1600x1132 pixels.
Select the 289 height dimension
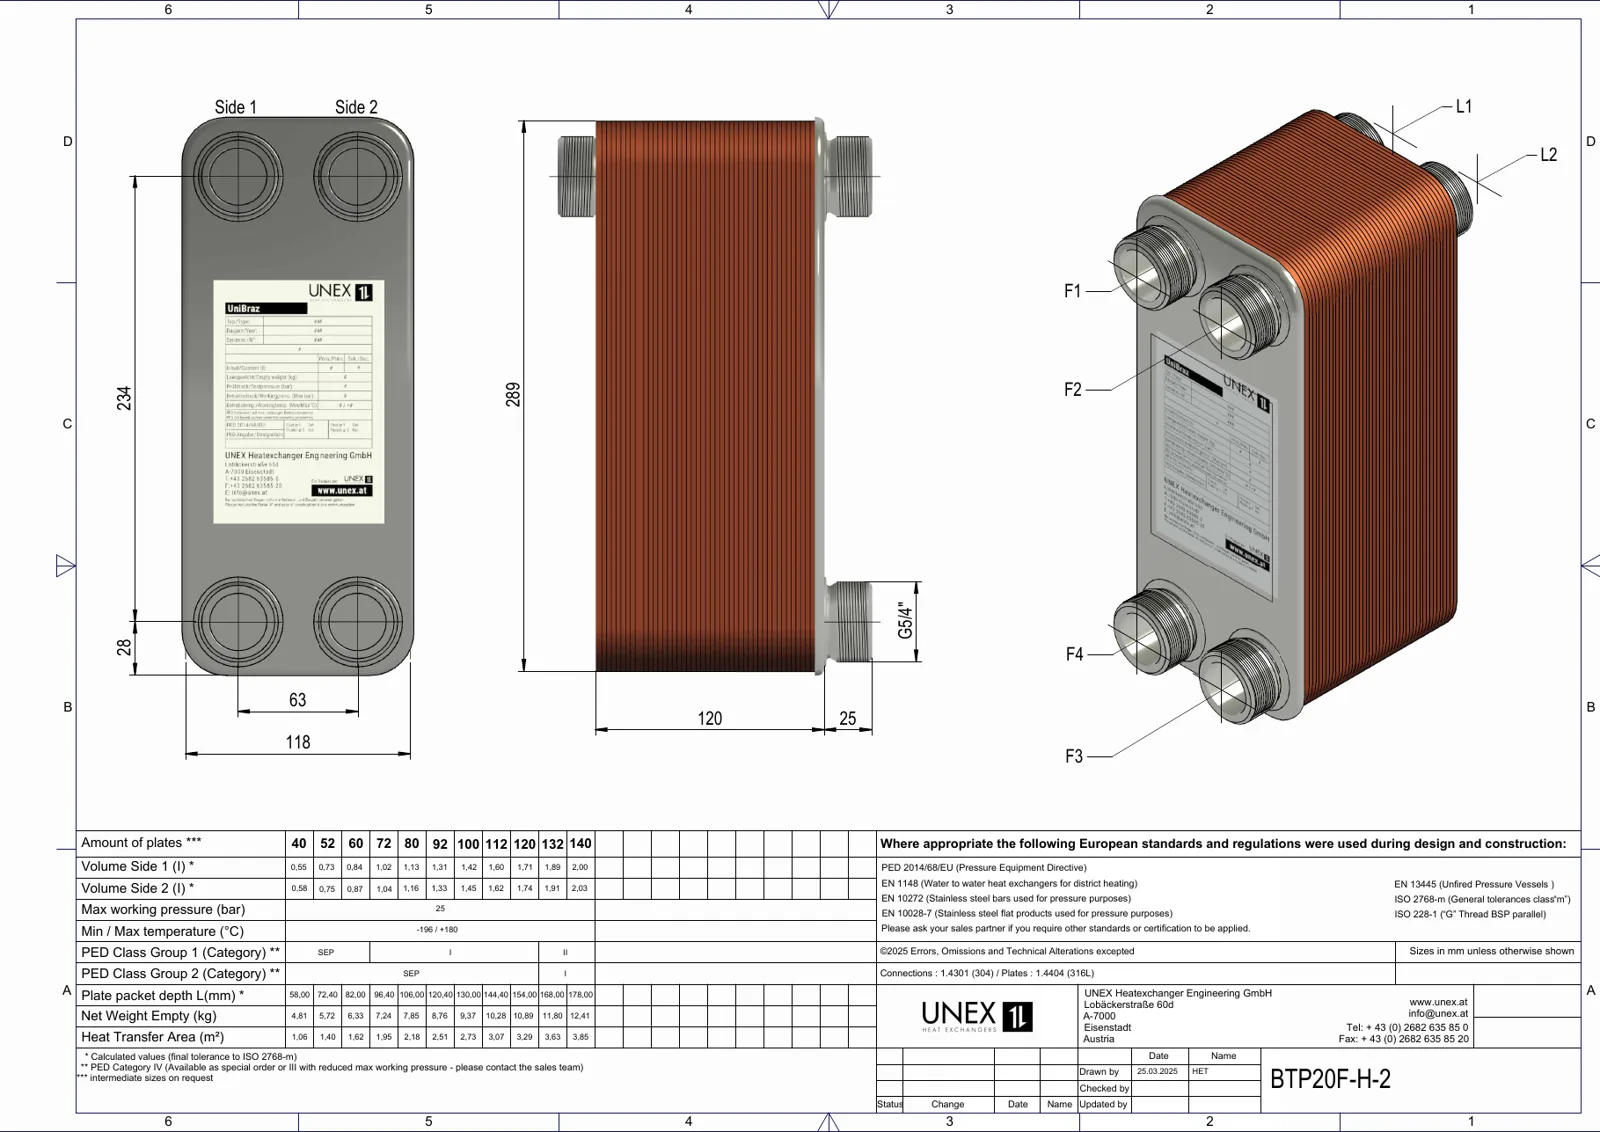(513, 394)
